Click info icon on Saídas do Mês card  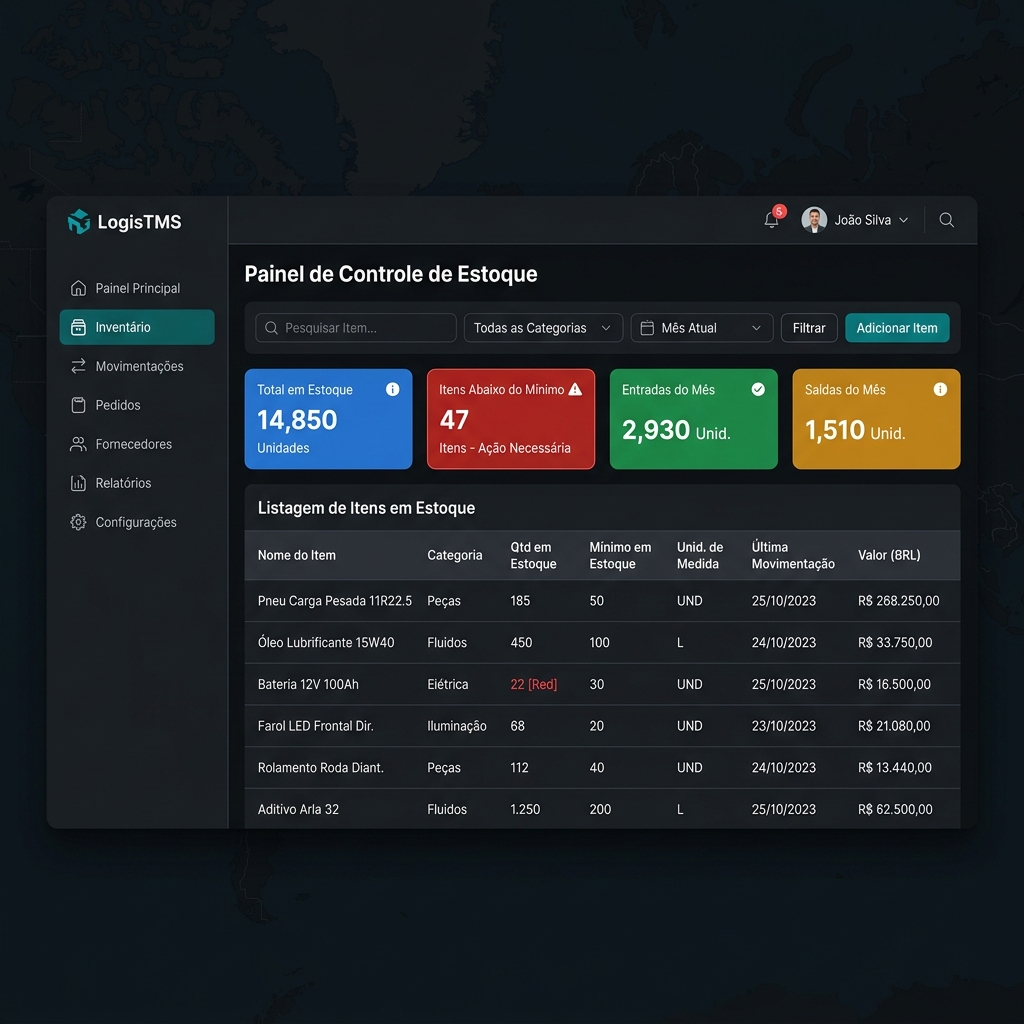pyautogui.click(x=940, y=389)
